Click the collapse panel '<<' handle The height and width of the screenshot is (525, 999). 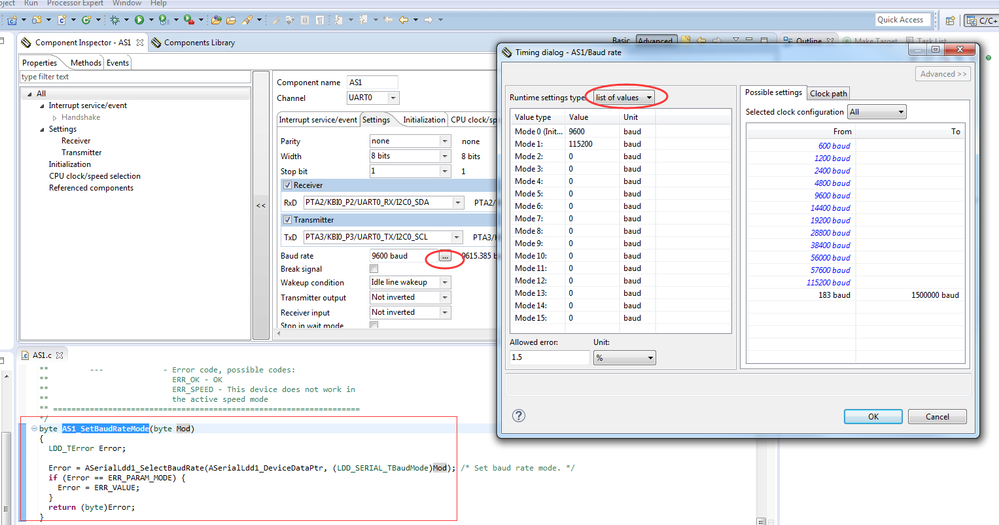[x=261, y=206]
